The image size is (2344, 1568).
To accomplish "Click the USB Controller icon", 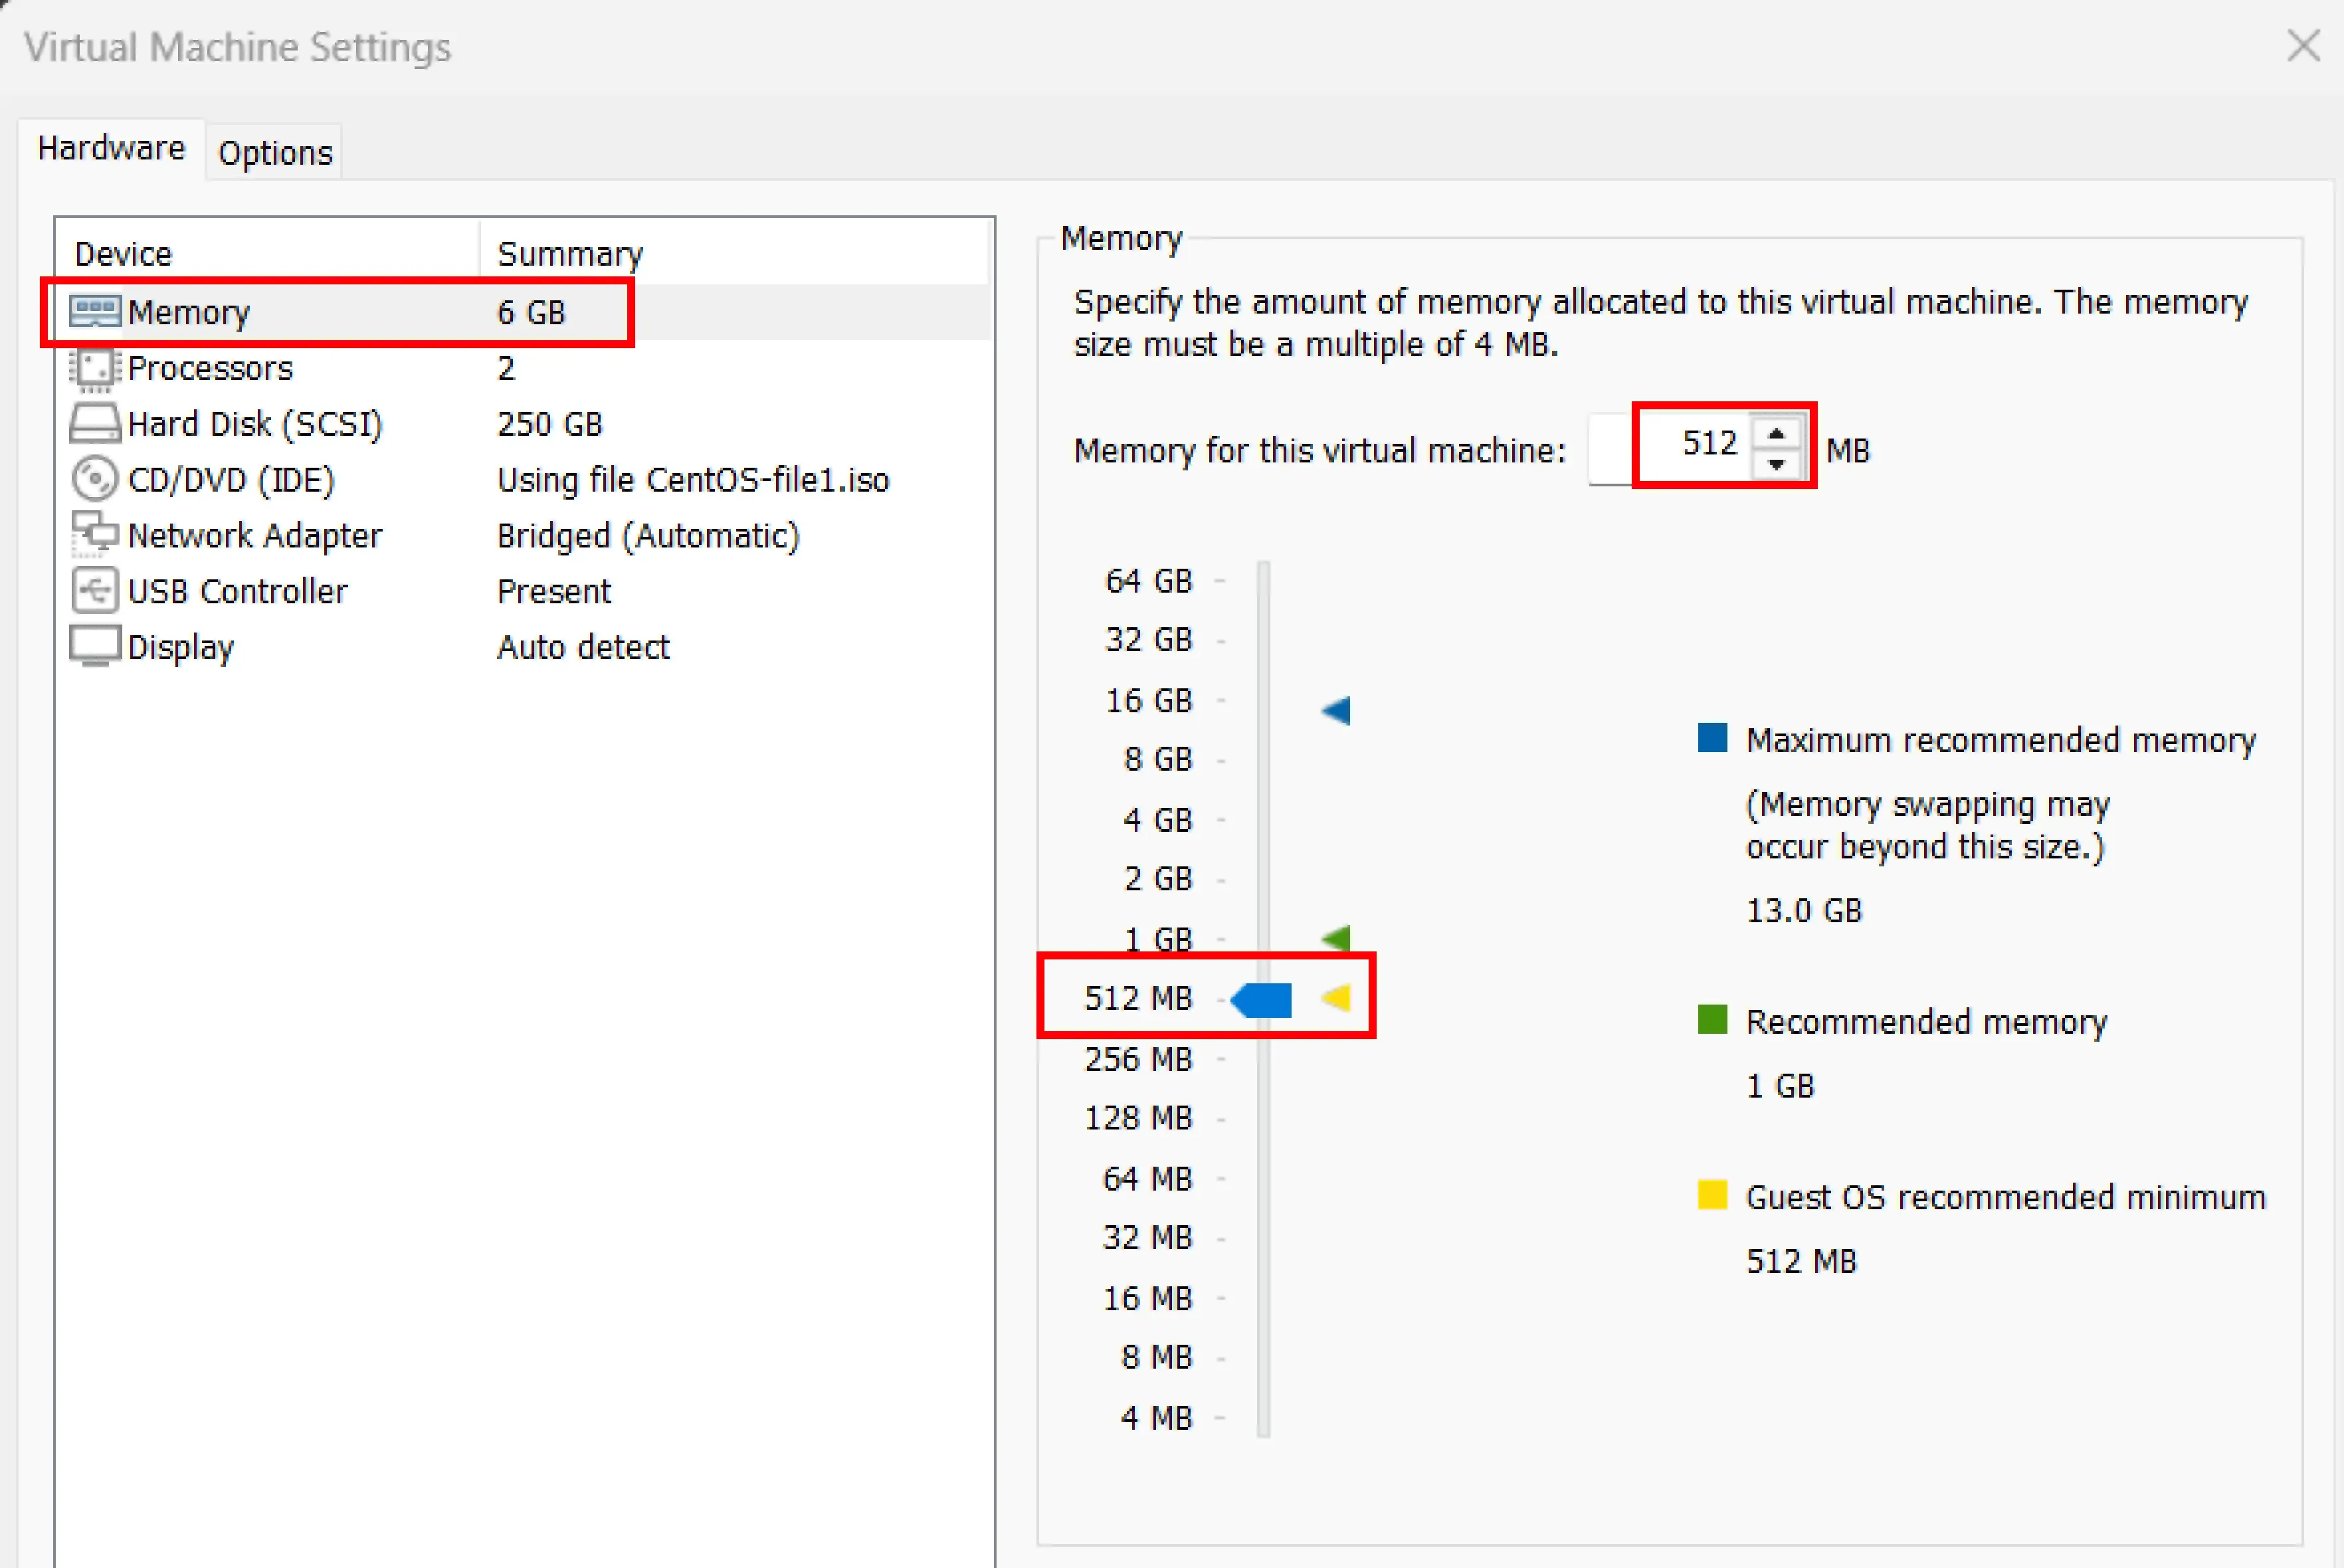I will pyautogui.click(x=95, y=591).
